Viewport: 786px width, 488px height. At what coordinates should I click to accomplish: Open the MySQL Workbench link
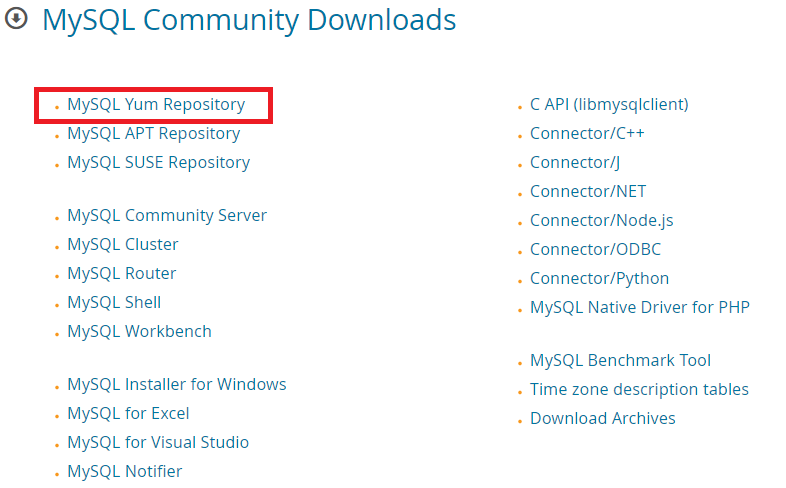point(139,332)
